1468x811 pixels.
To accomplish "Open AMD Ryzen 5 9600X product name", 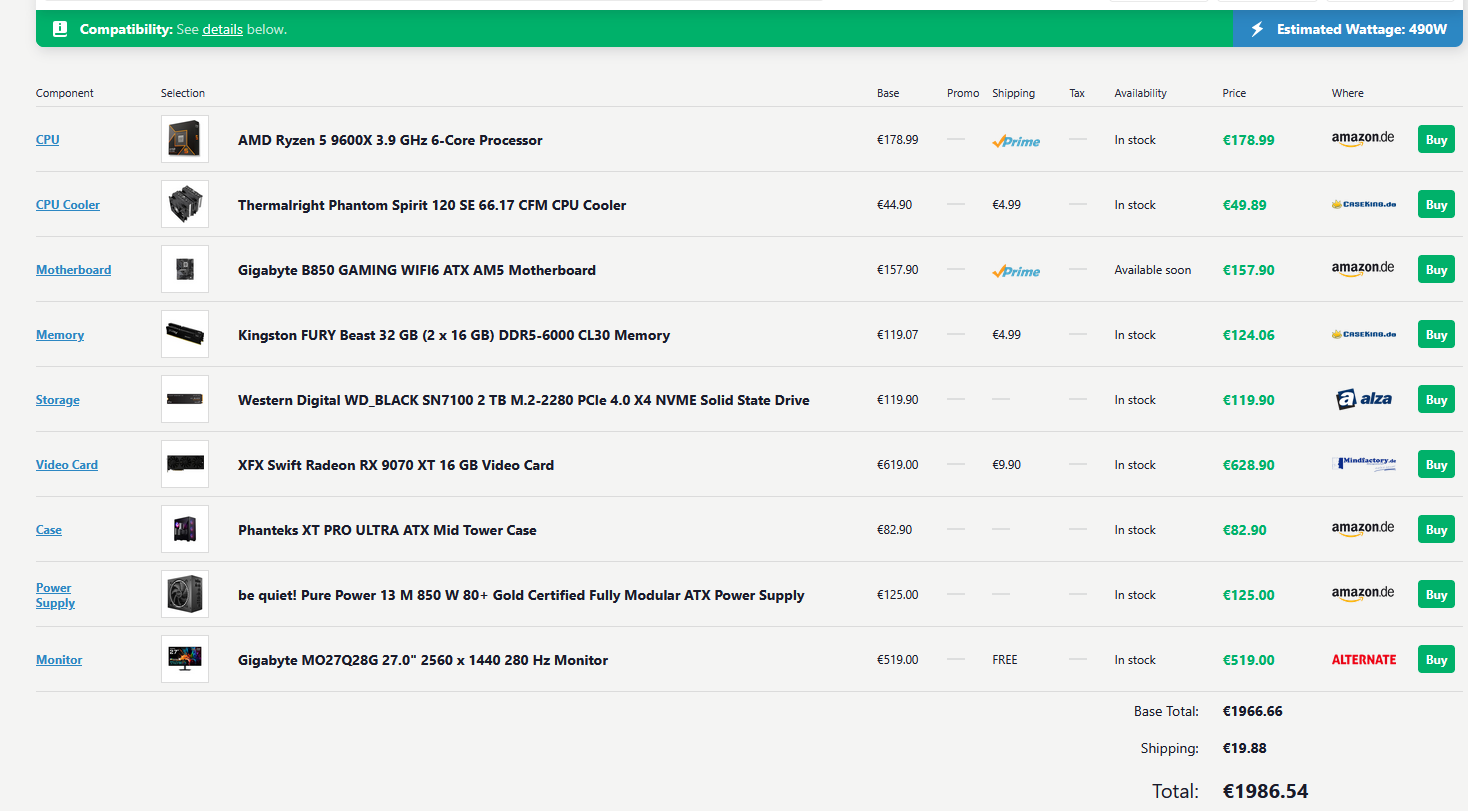I will pyautogui.click(x=390, y=140).
